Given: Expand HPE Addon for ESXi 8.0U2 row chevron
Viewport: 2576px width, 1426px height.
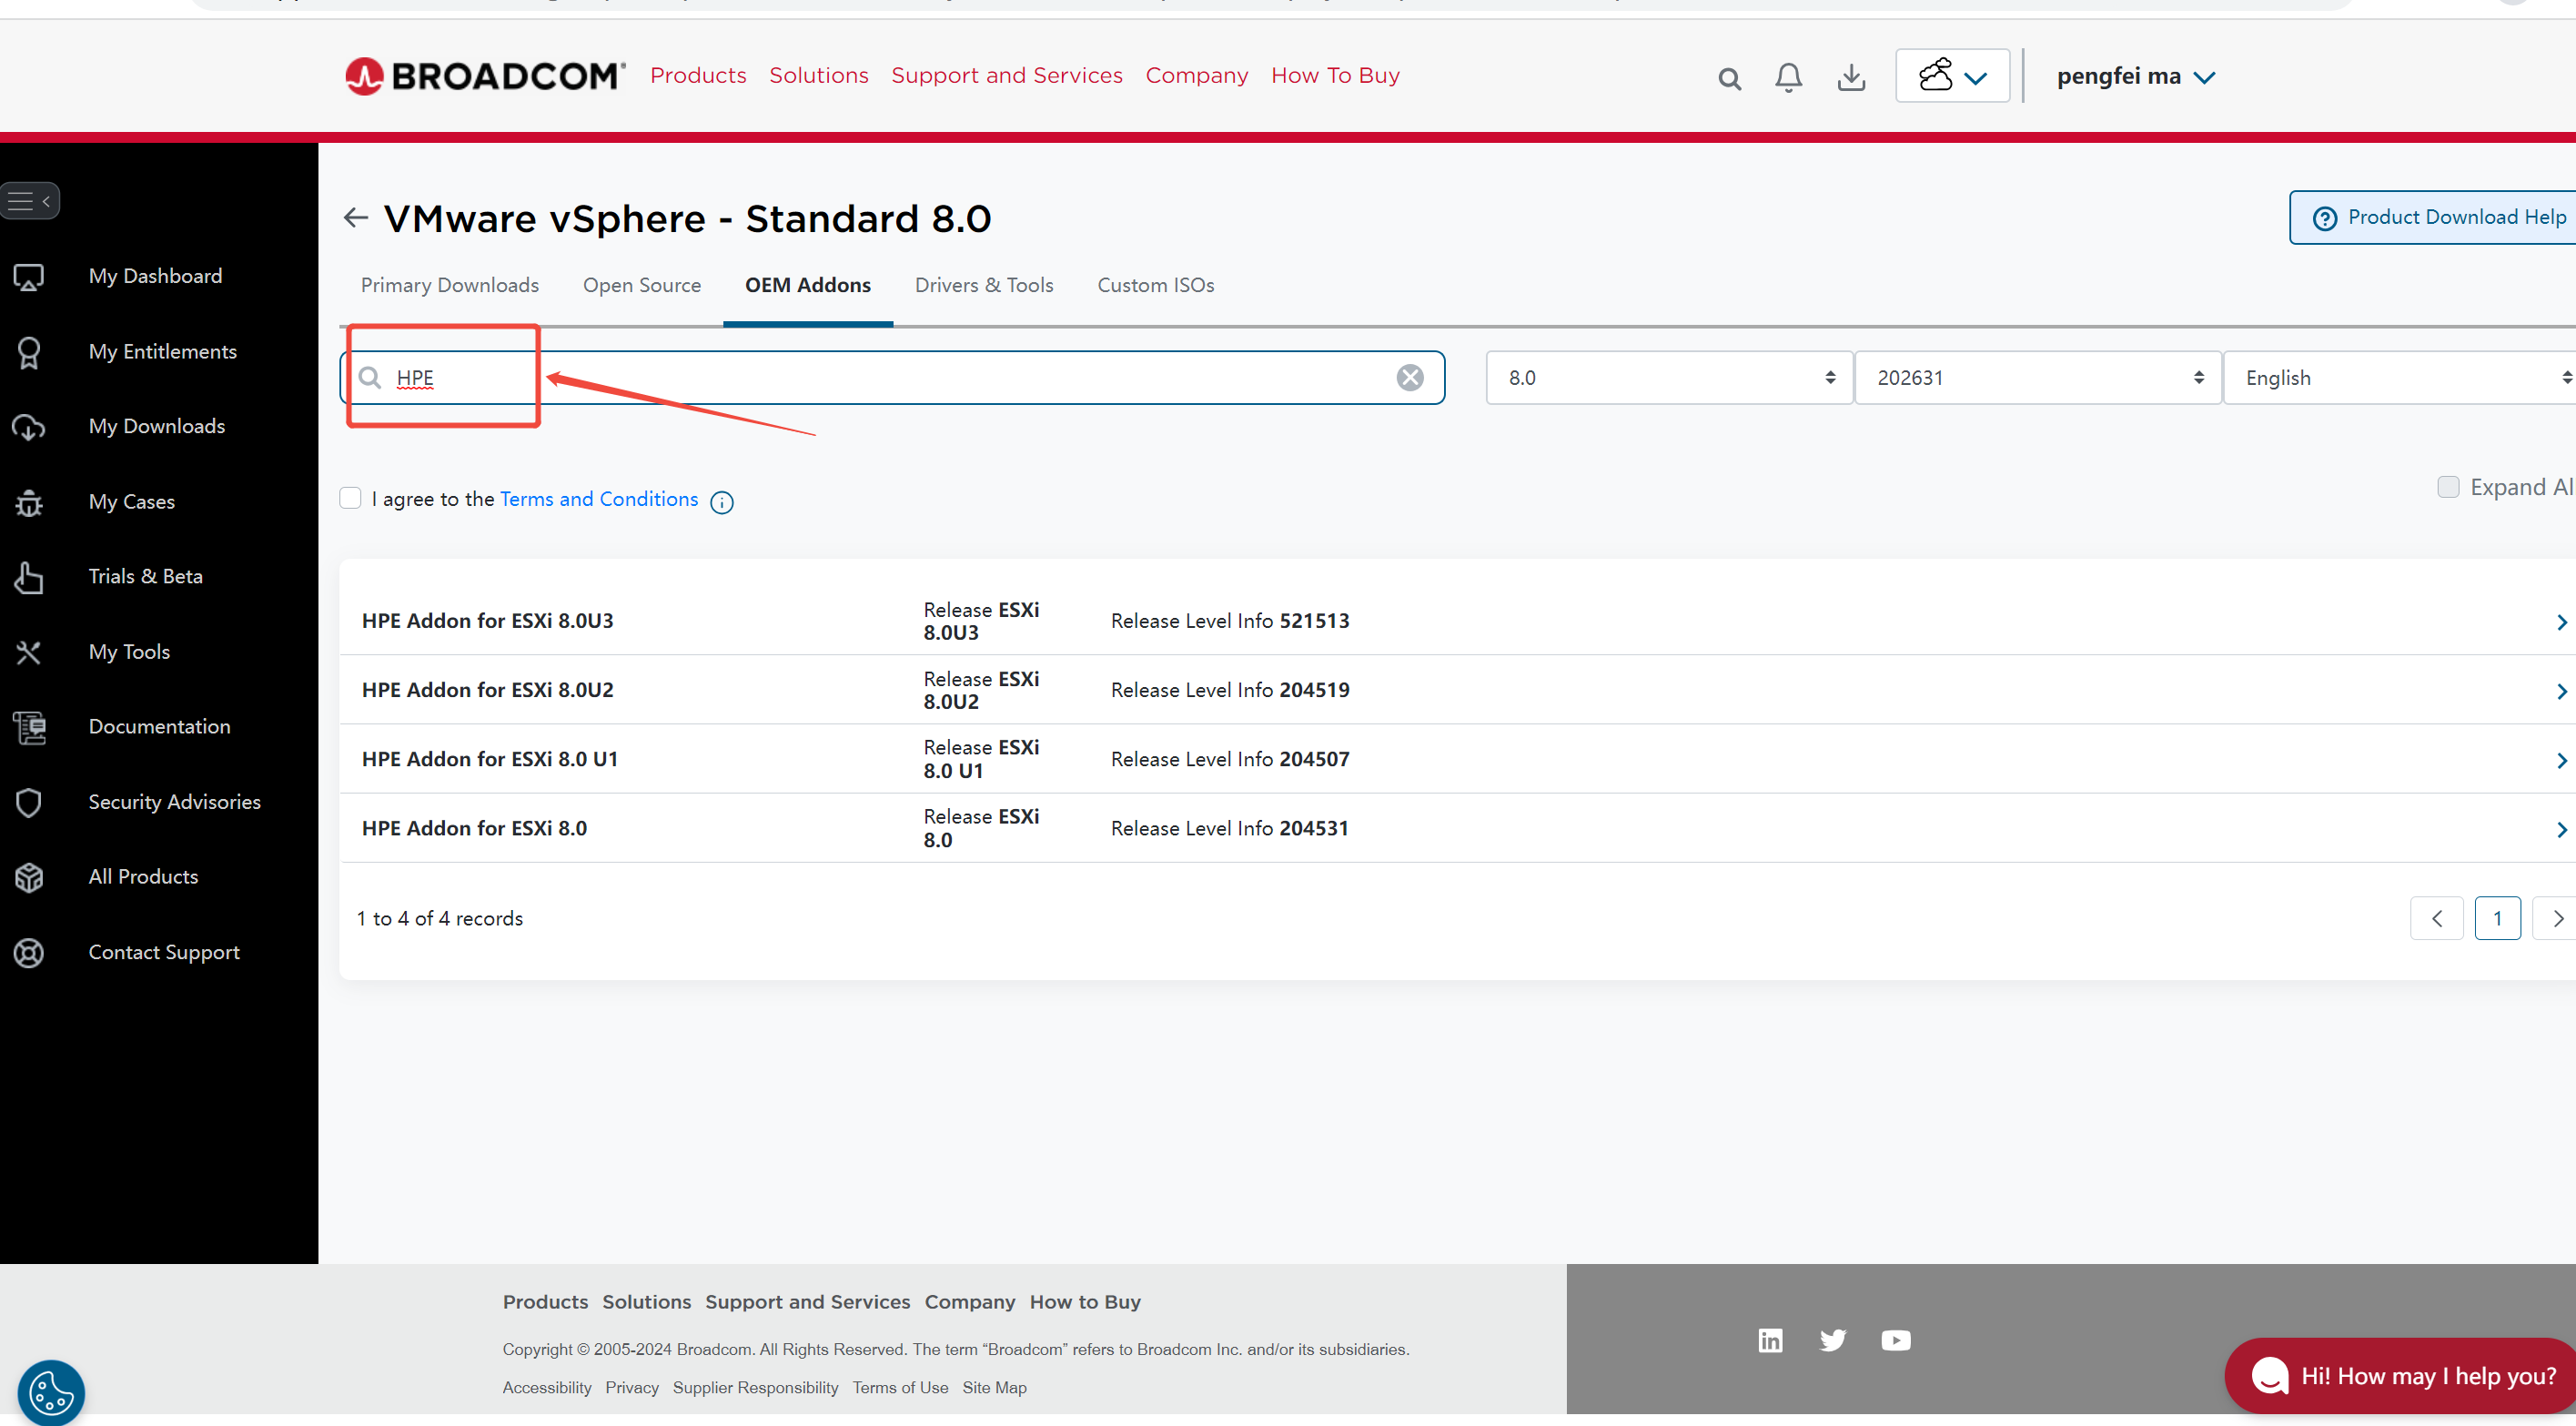Looking at the screenshot, I should point(2561,691).
